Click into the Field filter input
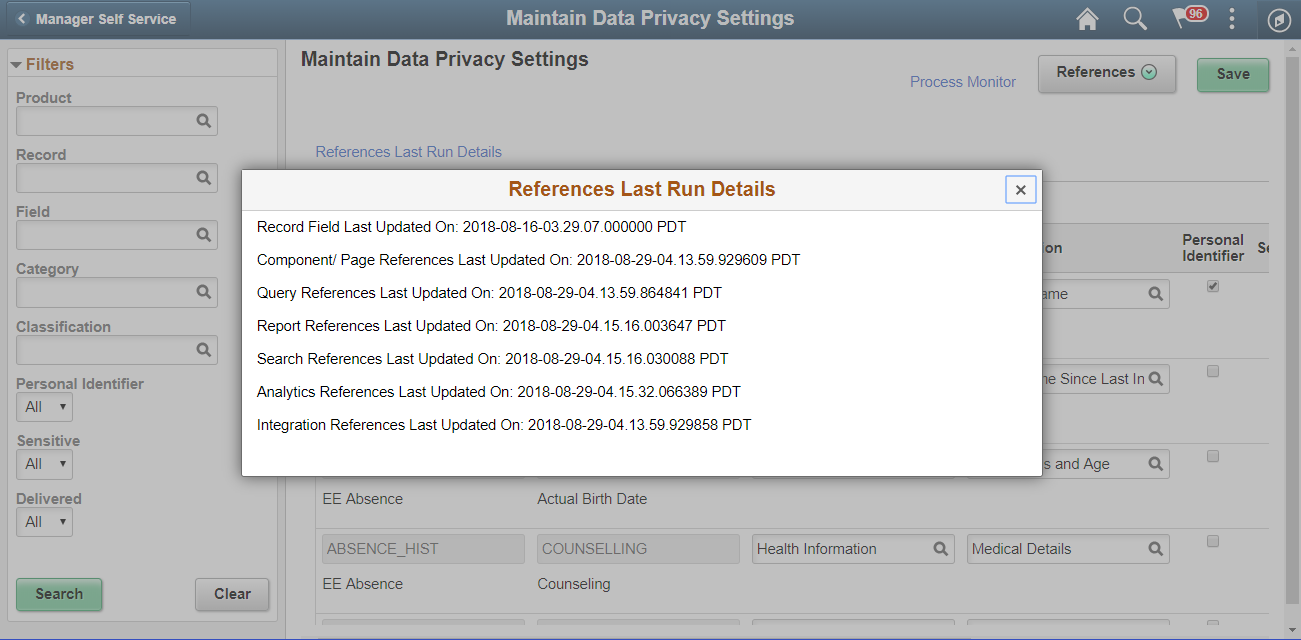The height and width of the screenshot is (640, 1301). 105,235
